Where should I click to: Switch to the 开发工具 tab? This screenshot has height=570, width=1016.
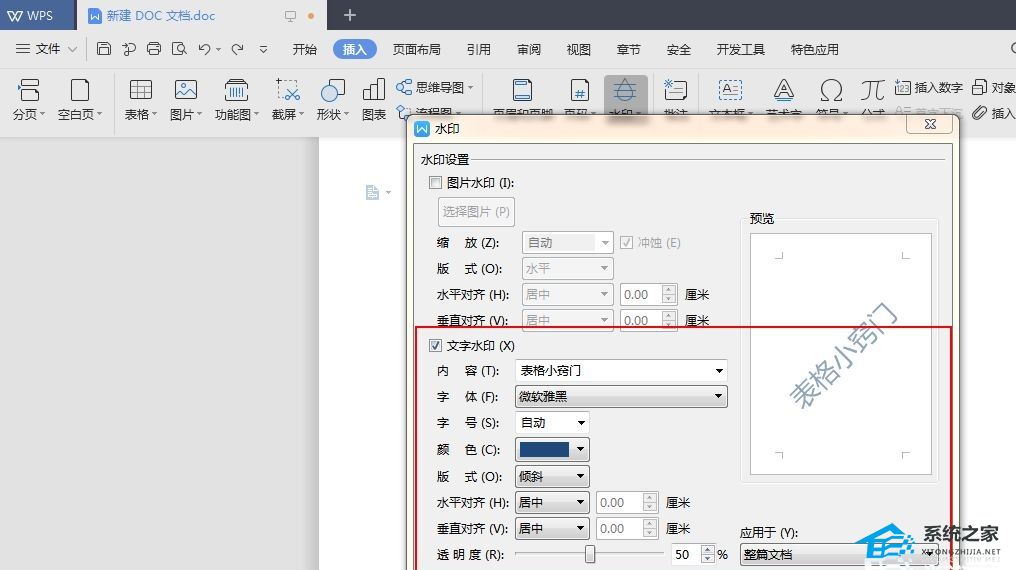pyautogui.click(x=741, y=49)
